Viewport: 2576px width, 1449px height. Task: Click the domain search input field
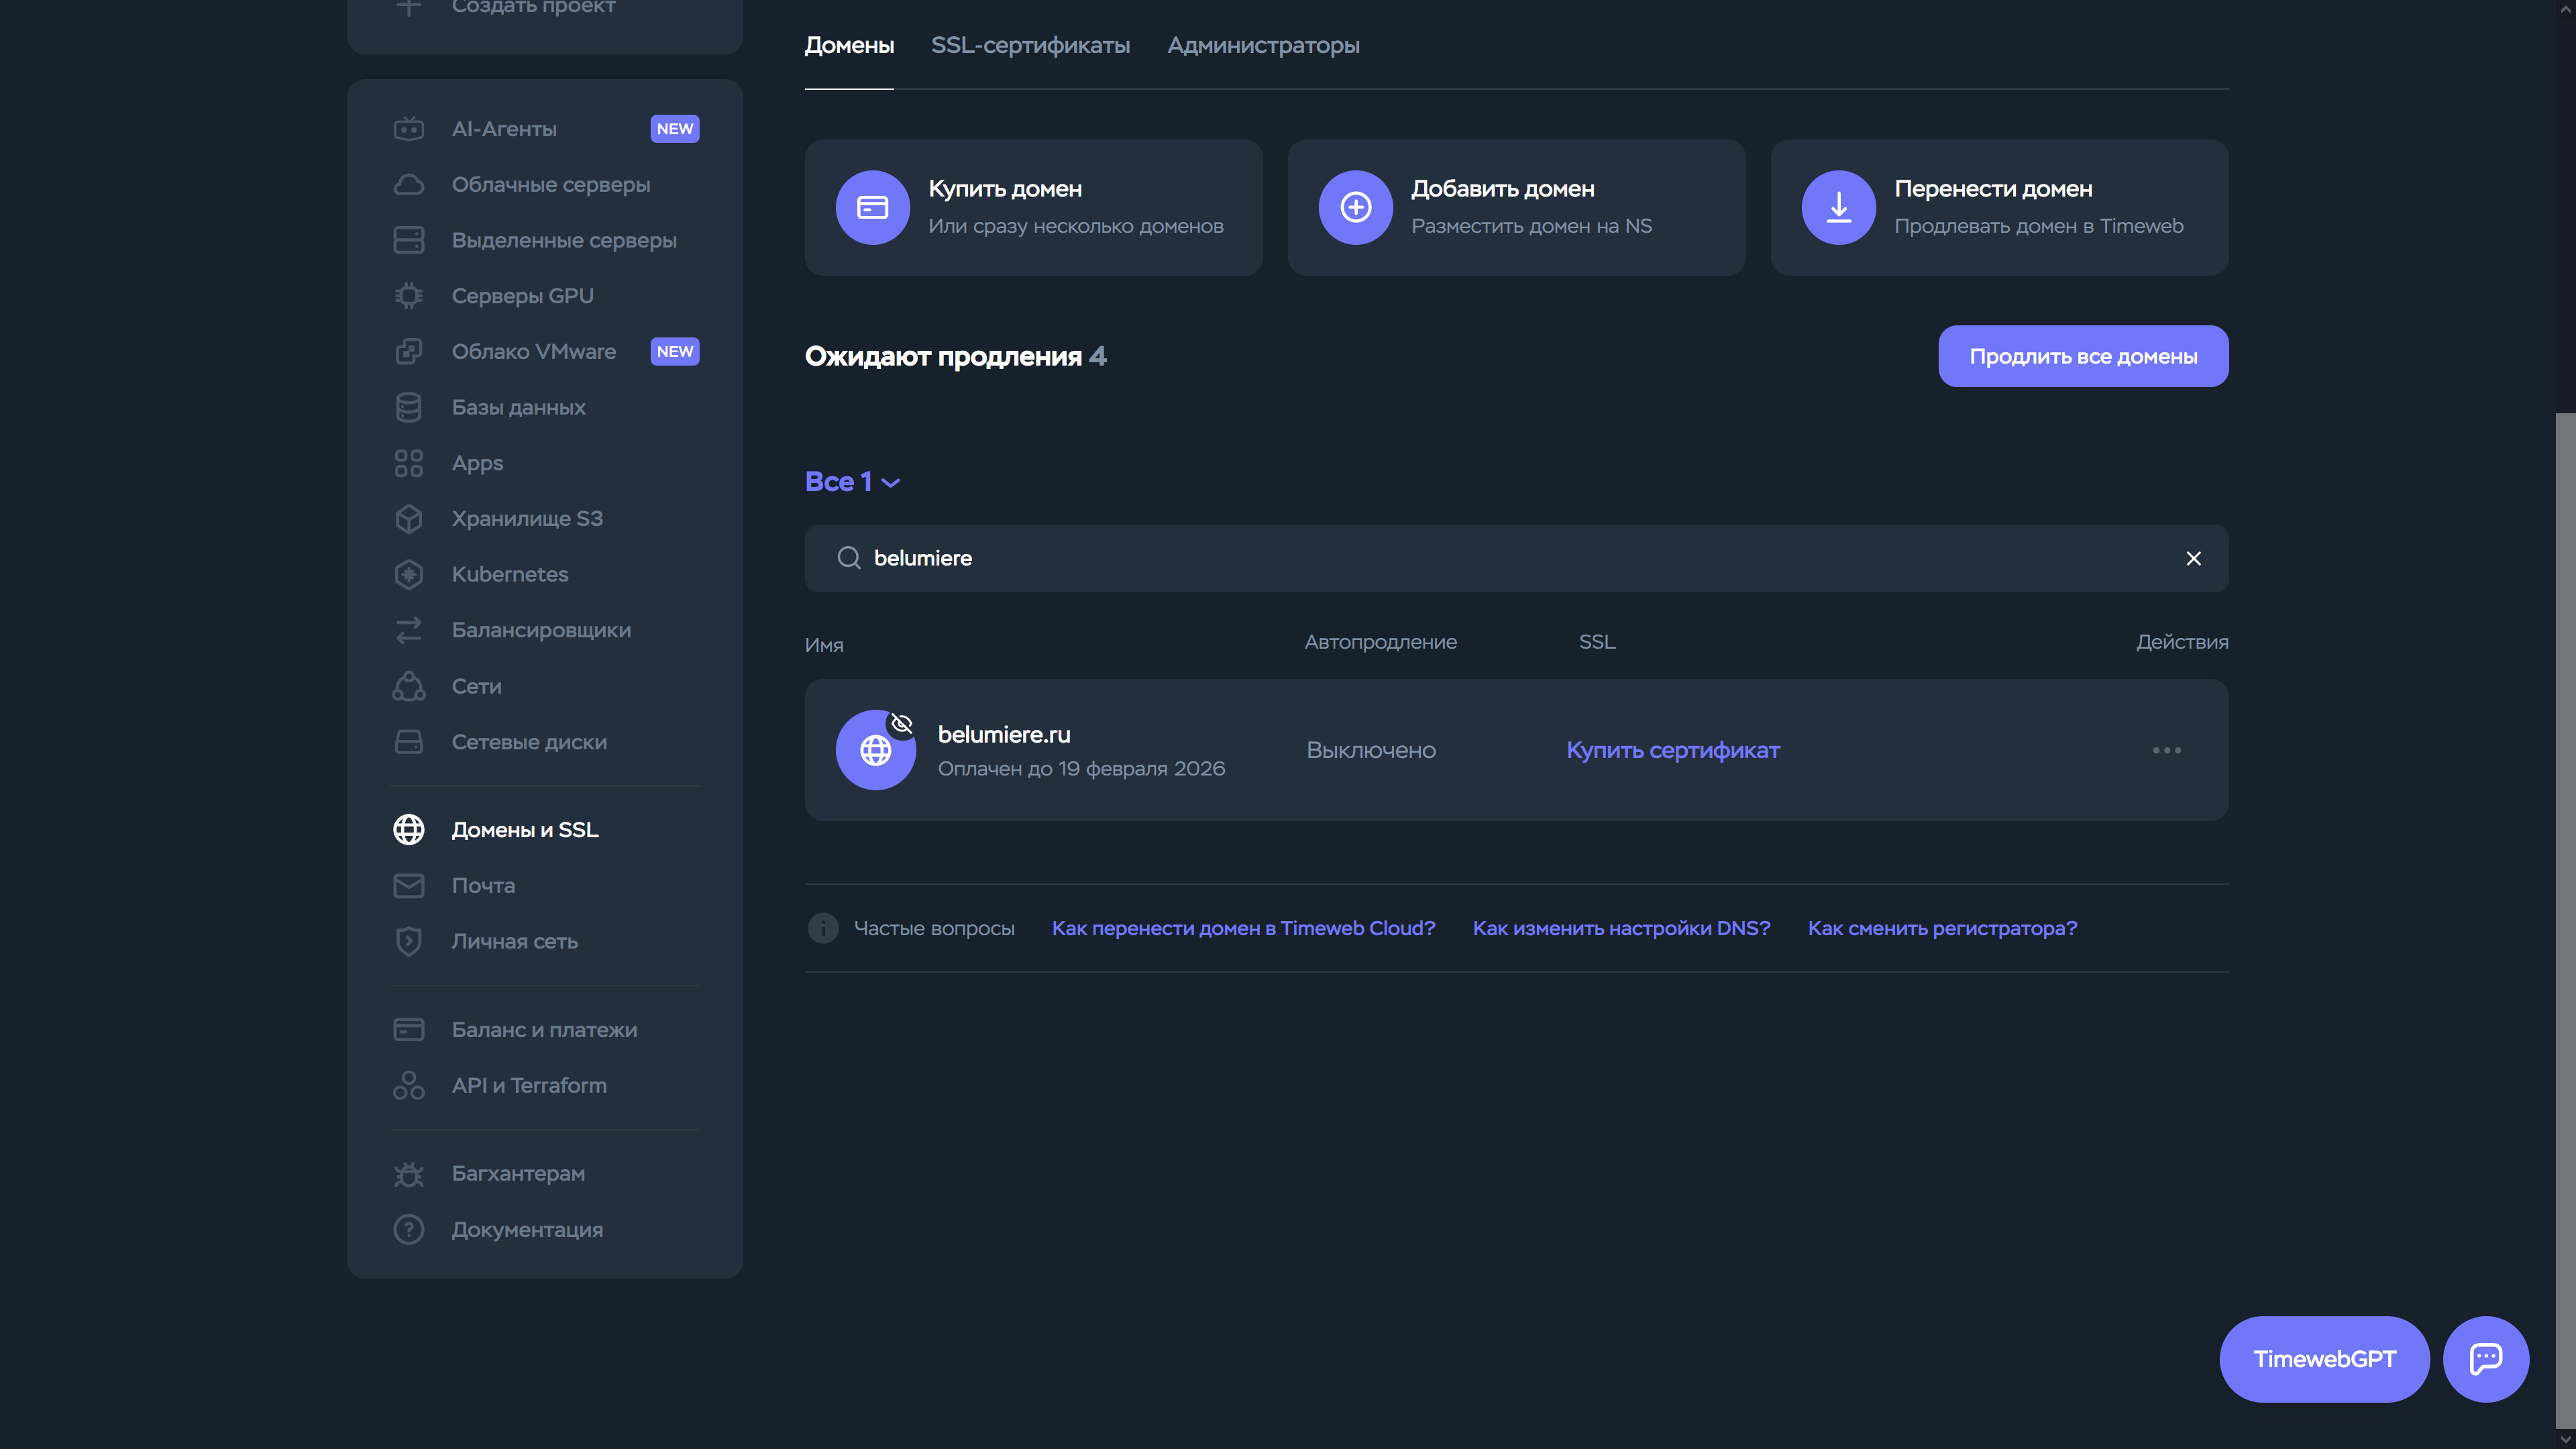tap(1500, 559)
